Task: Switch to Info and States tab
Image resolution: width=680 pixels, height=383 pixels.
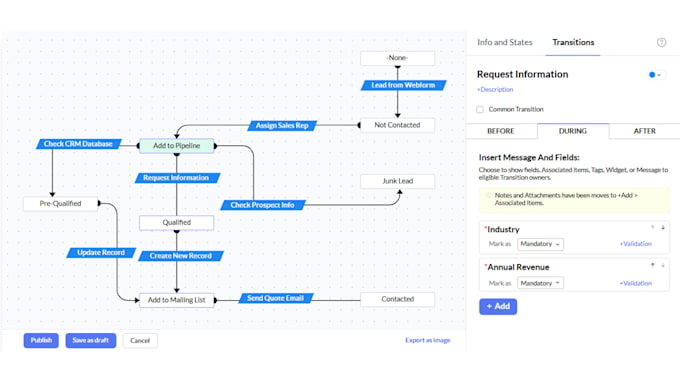Action: click(504, 43)
